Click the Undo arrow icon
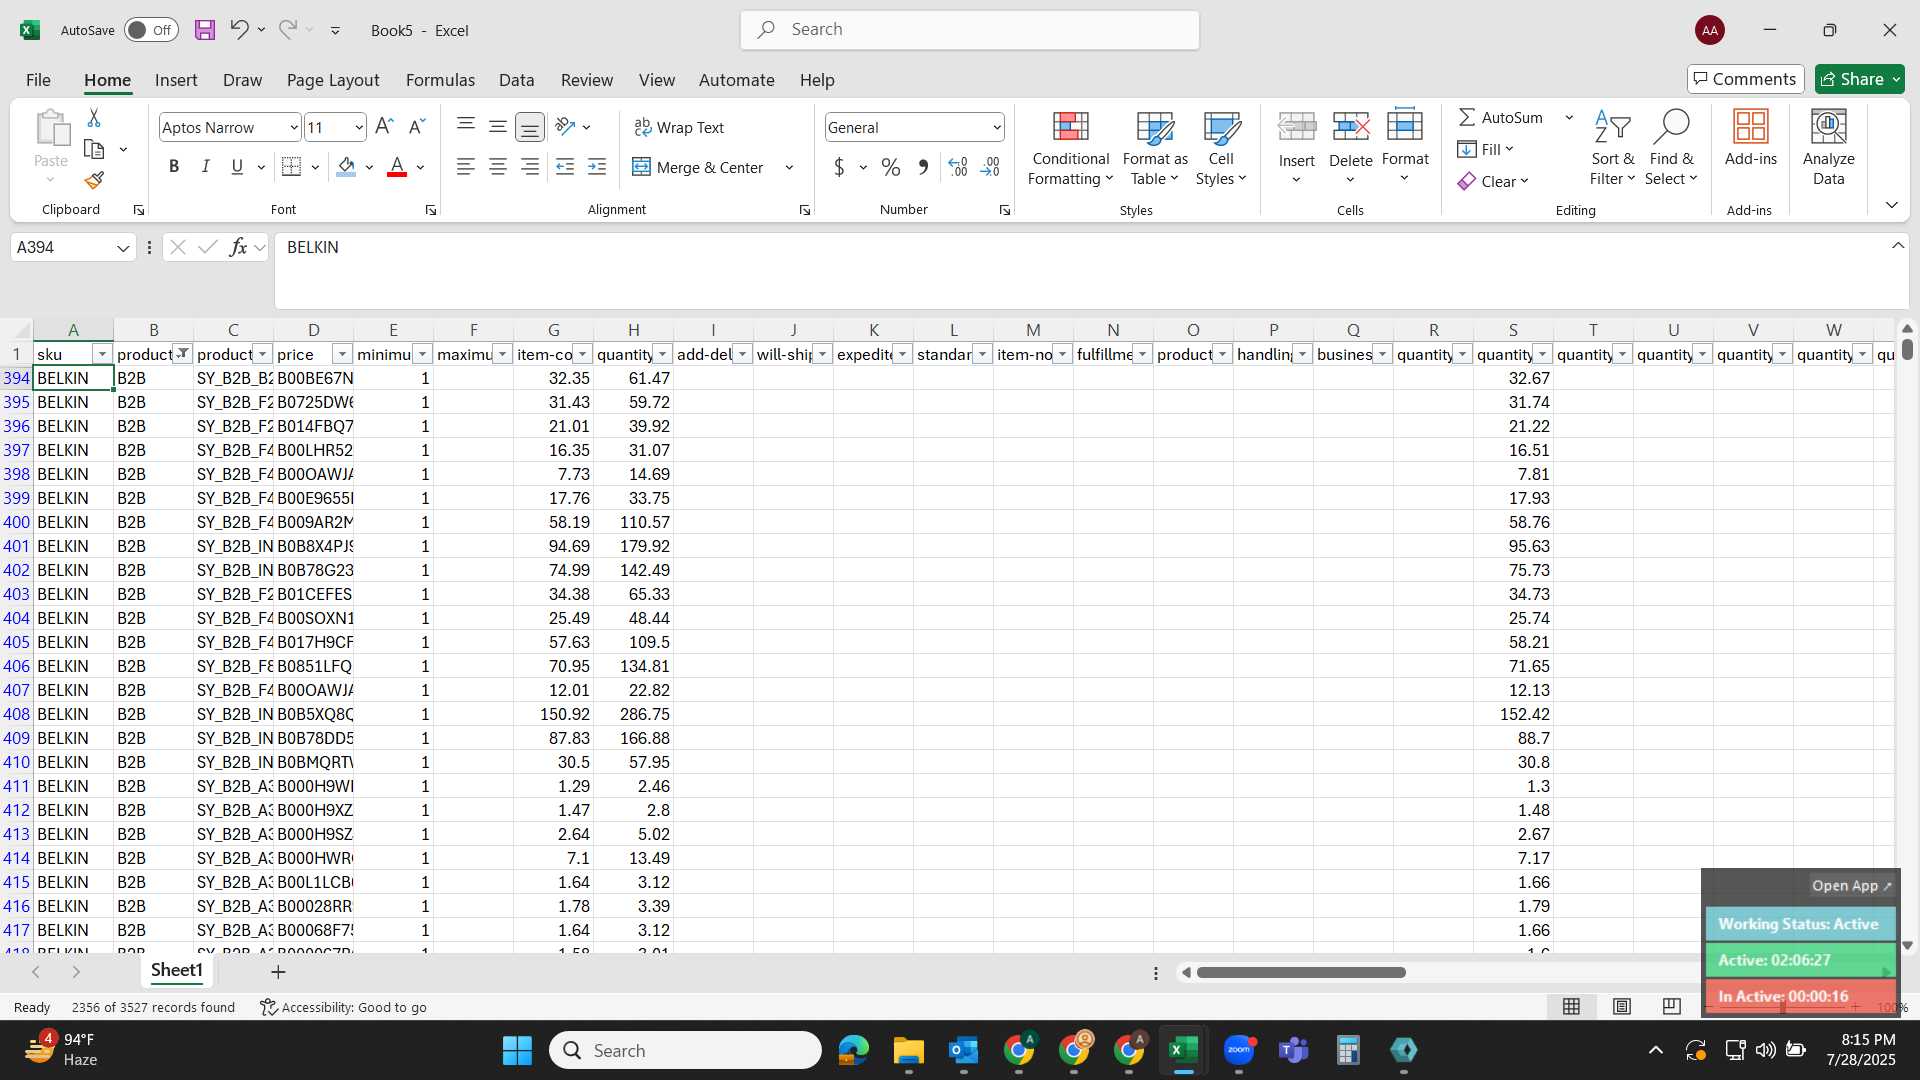1920x1080 pixels. click(239, 30)
